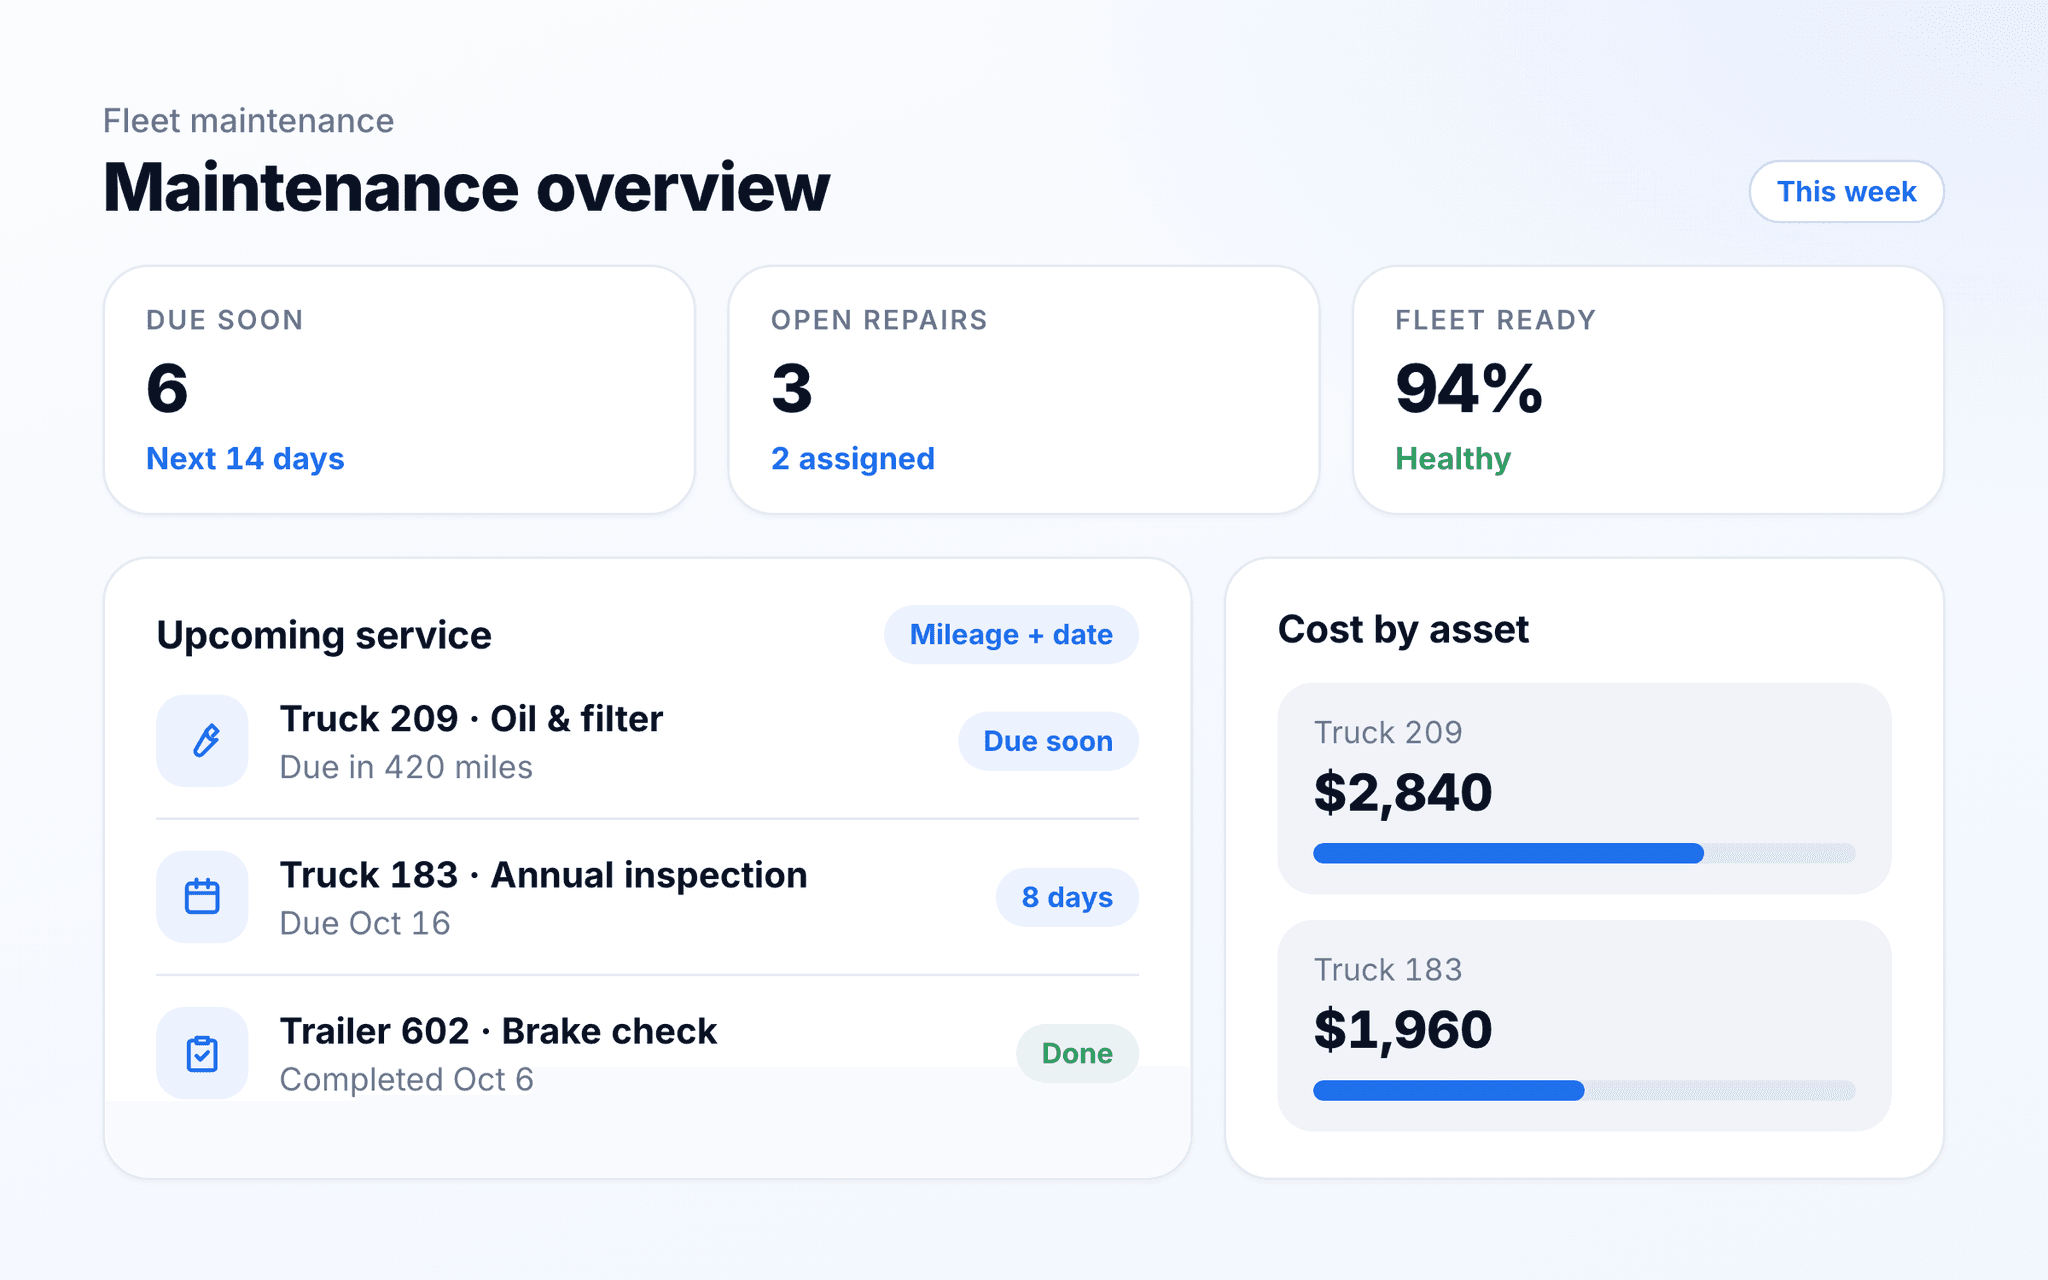
Task: Click the Fleet maintenance breadcrumb text
Action: (x=248, y=120)
